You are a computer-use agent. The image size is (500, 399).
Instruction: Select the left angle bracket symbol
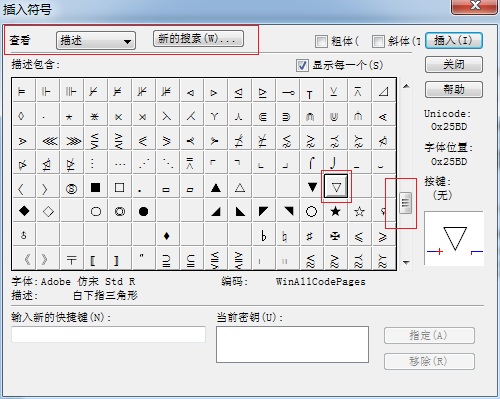coord(21,189)
